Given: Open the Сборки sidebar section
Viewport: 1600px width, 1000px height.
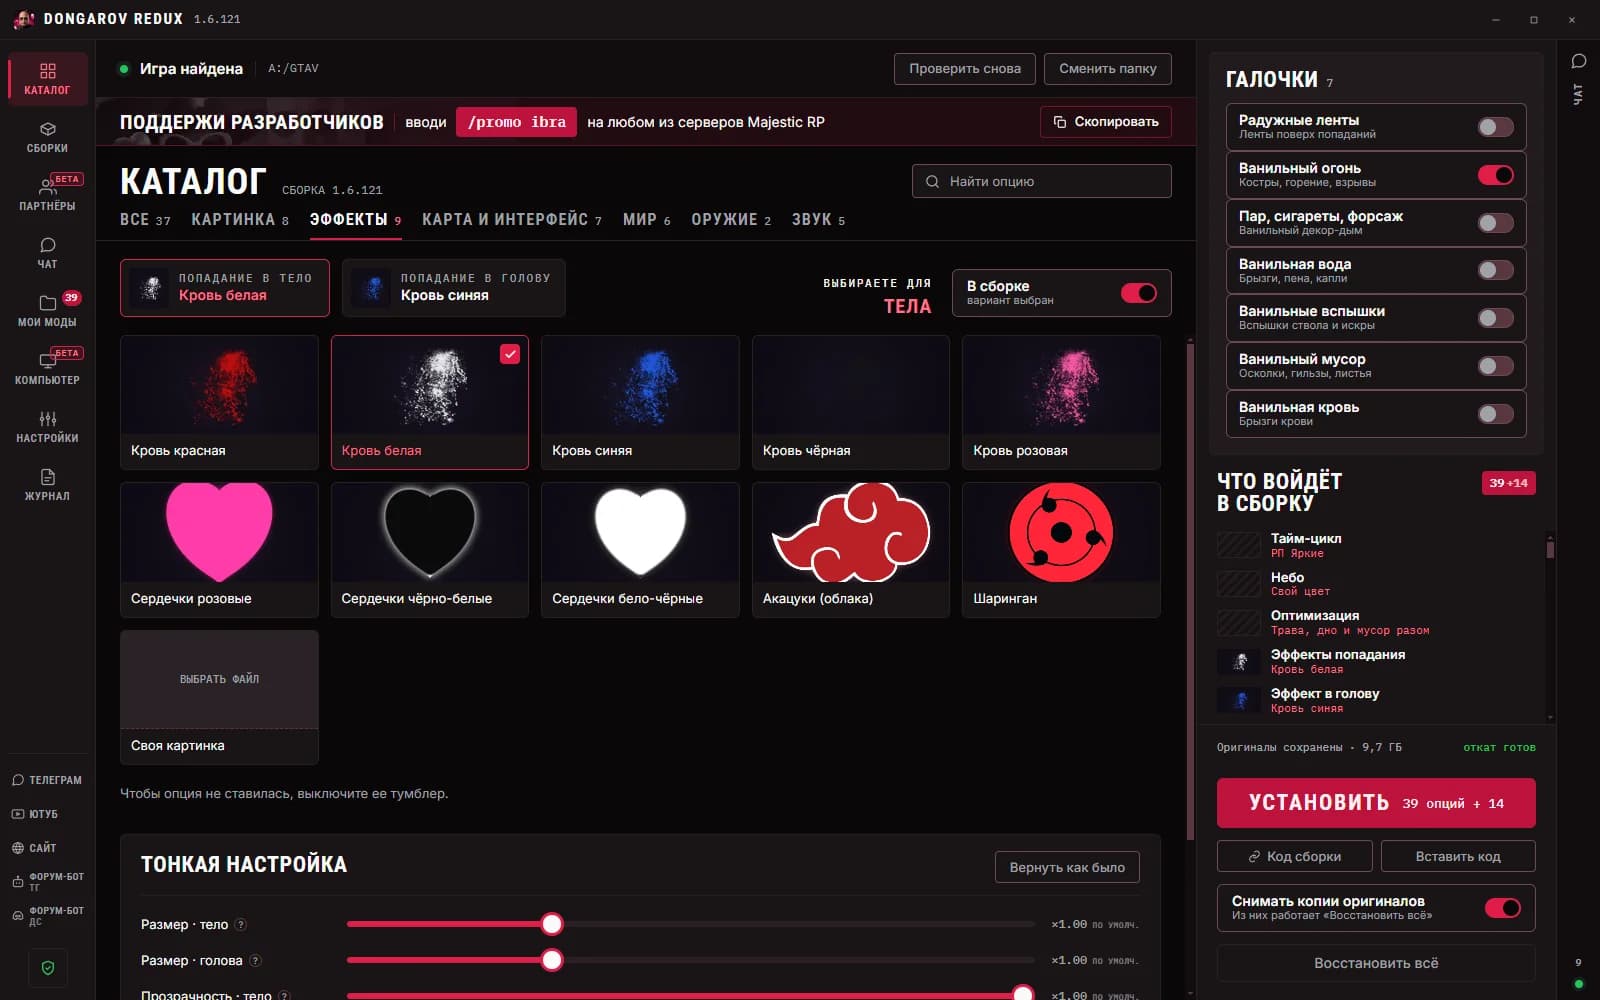Looking at the screenshot, I should pos(47,137).
